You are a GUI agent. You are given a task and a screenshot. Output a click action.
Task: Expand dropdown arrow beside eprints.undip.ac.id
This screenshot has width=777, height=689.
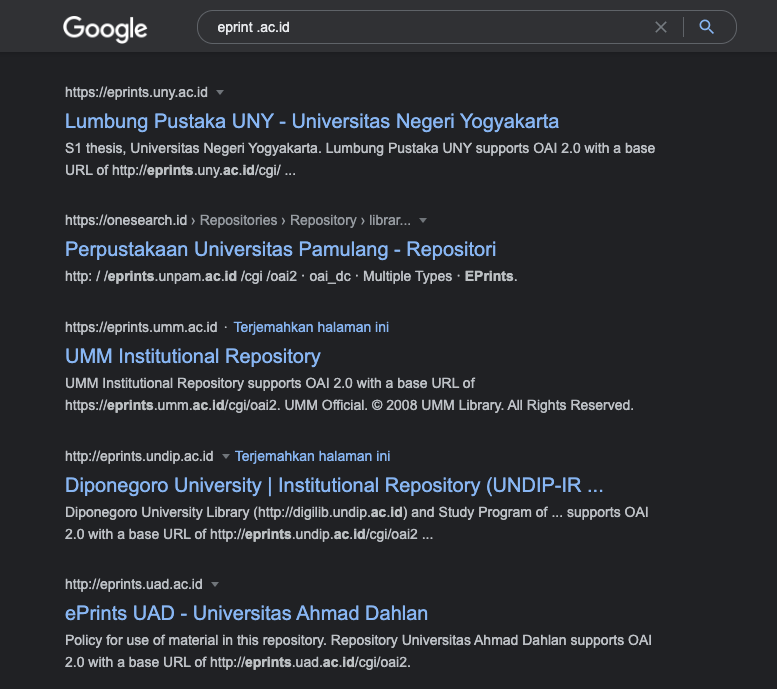[x=226, y=456]
